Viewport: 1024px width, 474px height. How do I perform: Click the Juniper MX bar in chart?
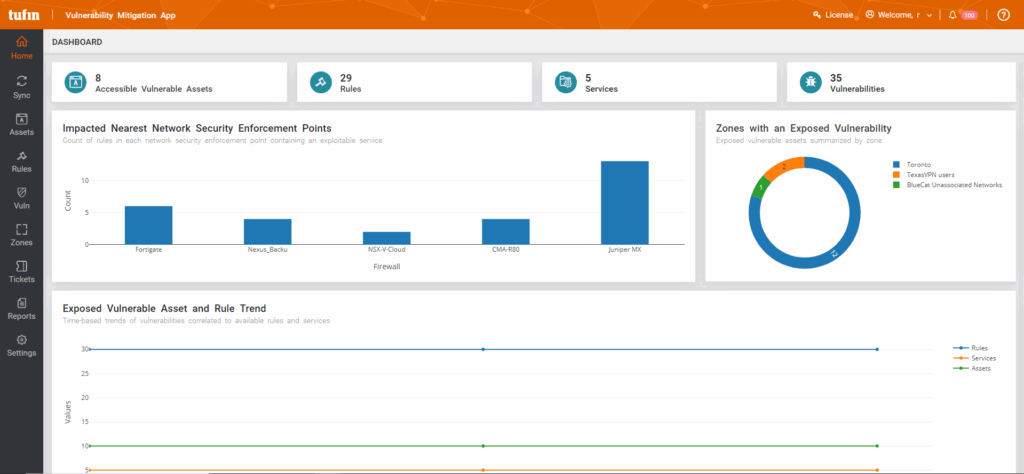point(624,202)
